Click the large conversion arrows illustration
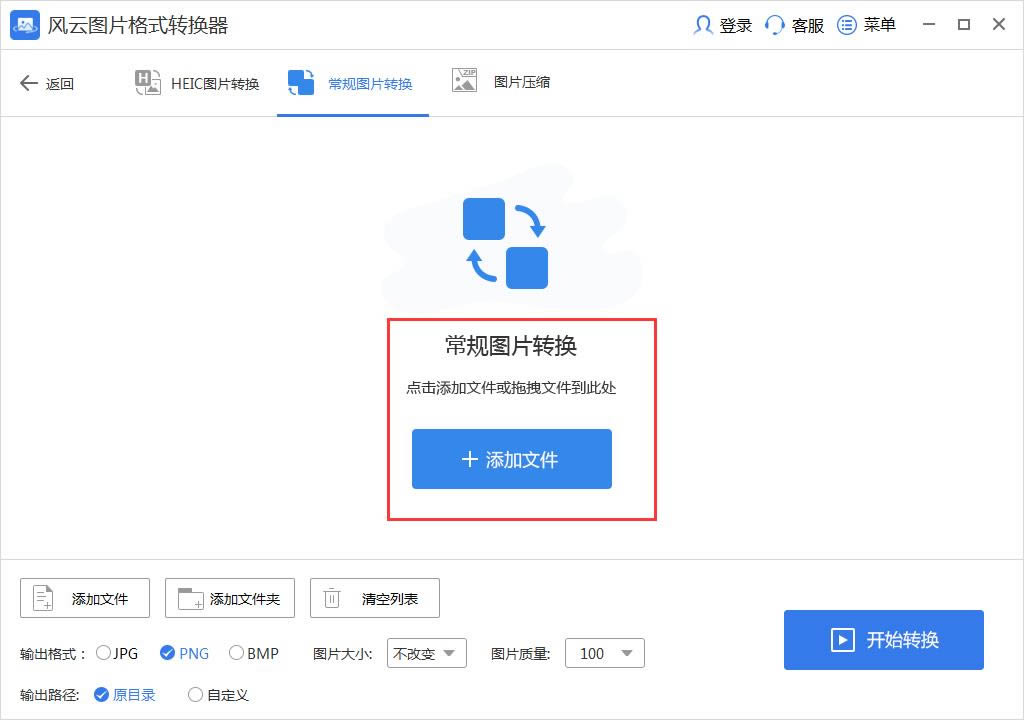 point(505,243)
